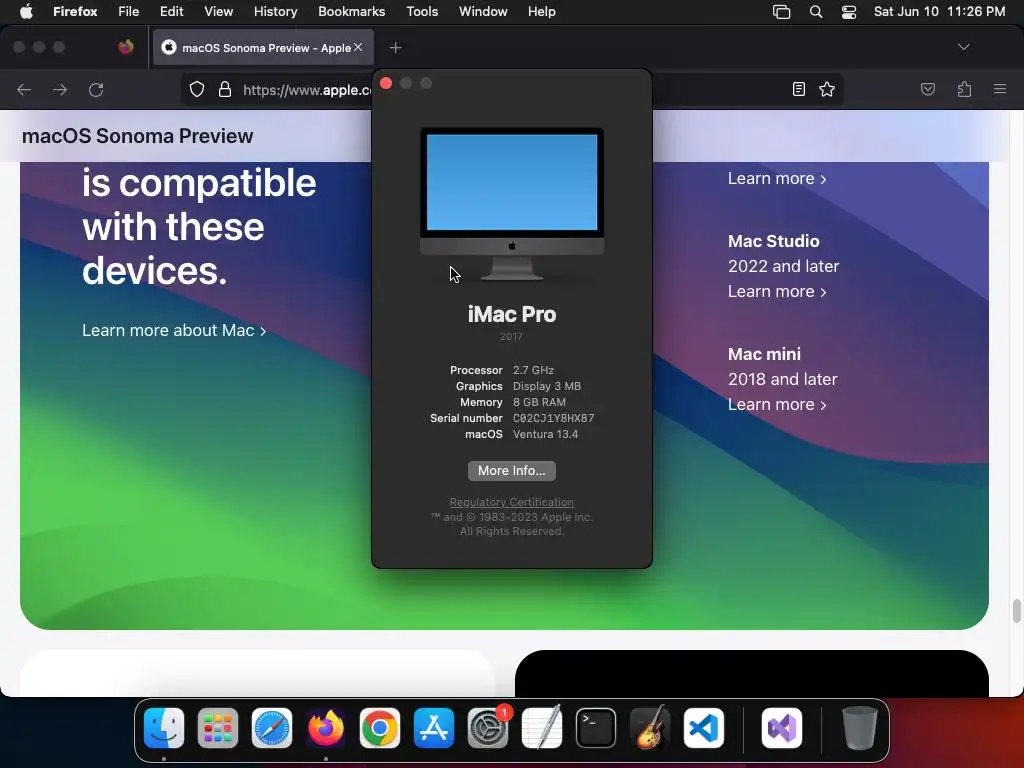Switch to Firefox in the Dock
The width and height of the screenshot is (1024, 768).
point(326,728)
